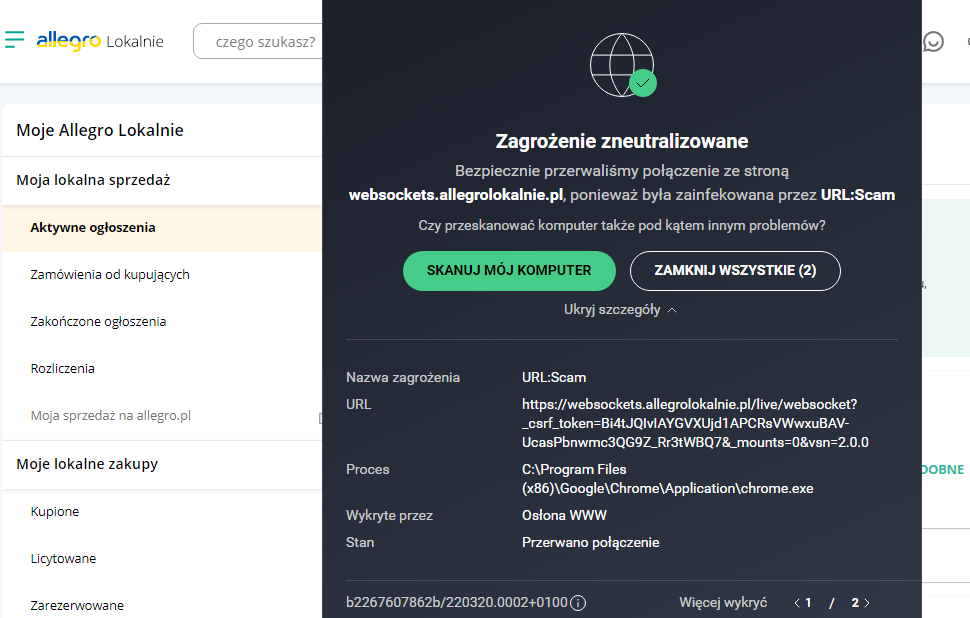Open Aktywne ogłoszenia in sidebar
970x618 pixels.
tap(162, 228)
